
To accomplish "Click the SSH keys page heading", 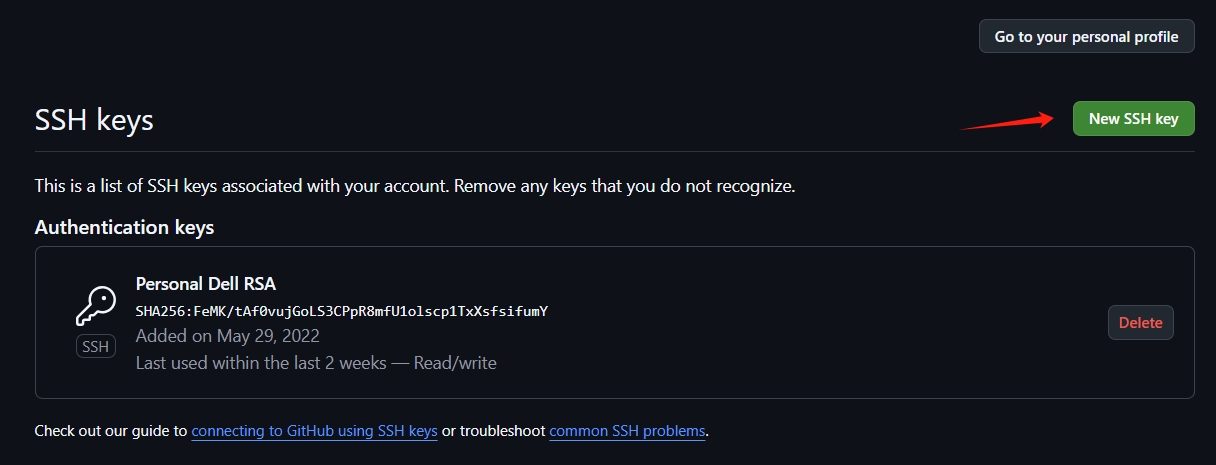I will pyautogui.click(x=94, y=121).
